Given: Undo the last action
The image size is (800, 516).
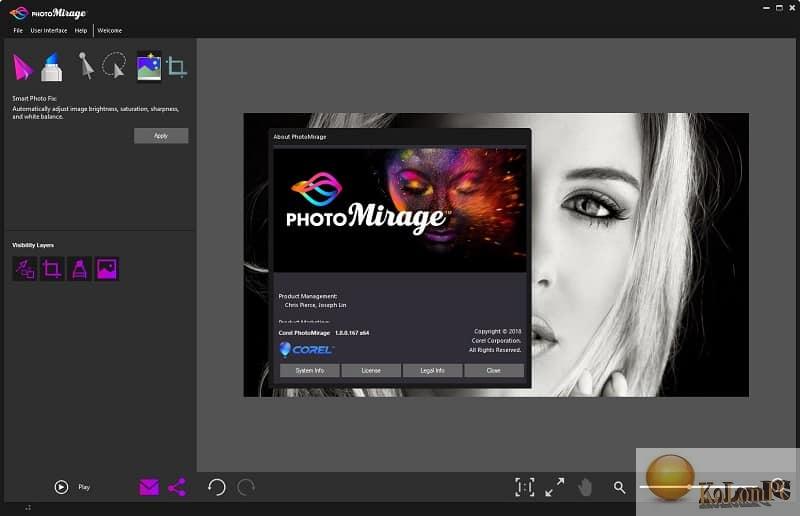Looking at the screenshot, I should 216,487.
